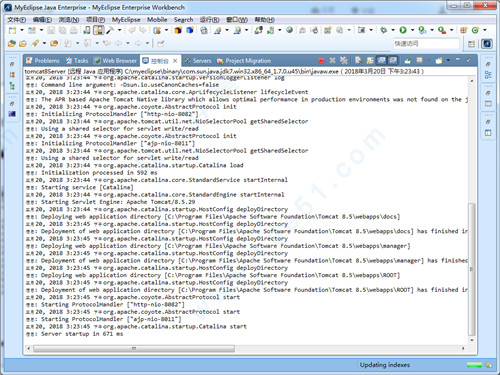This screenshot has height=375, width=500.
Task: Open the New wizard dropdown arrow
Action: pos(22,30)
